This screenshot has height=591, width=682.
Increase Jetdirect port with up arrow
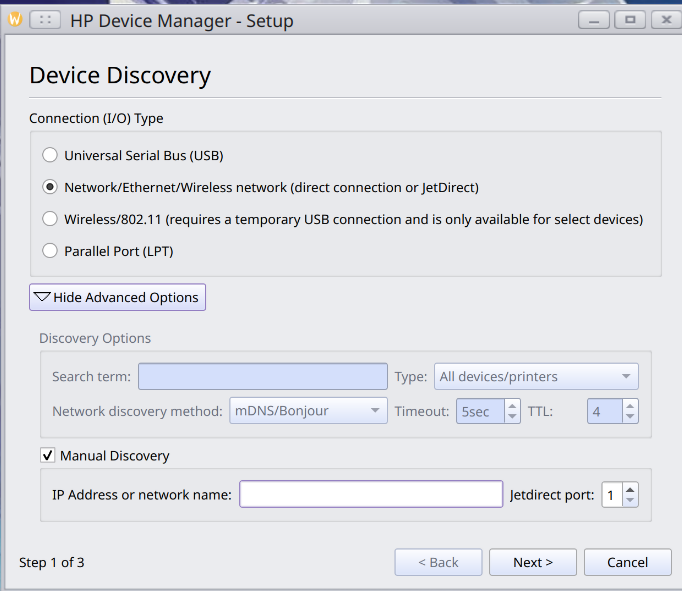point(630,489)
